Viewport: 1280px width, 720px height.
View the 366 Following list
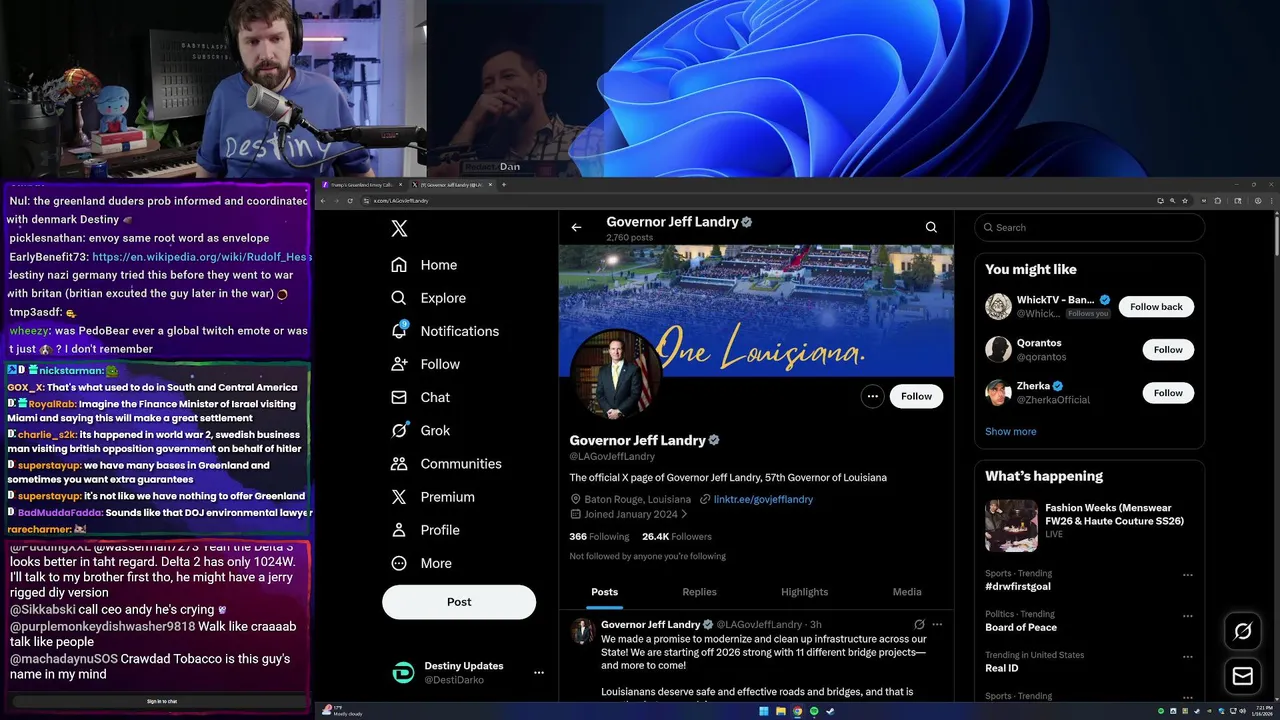(599, 537)
